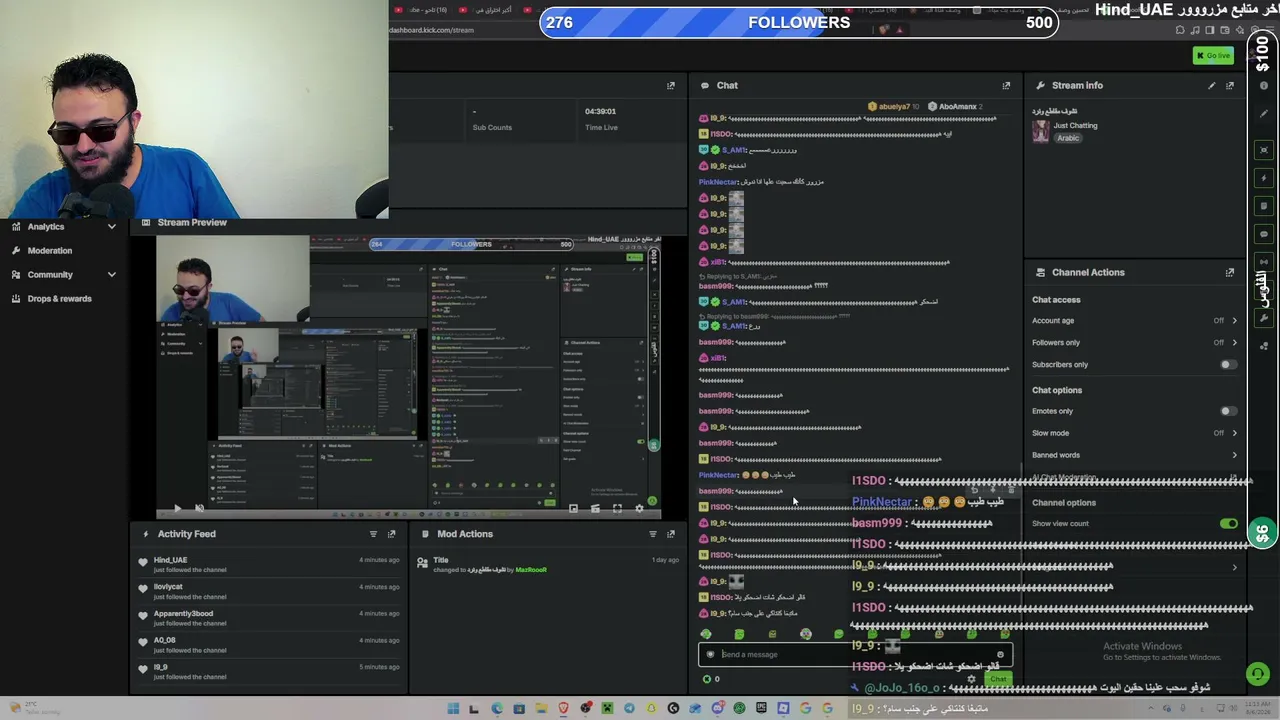
Task: Pop out the Channel Actions panel
Action: point(1230,272)
